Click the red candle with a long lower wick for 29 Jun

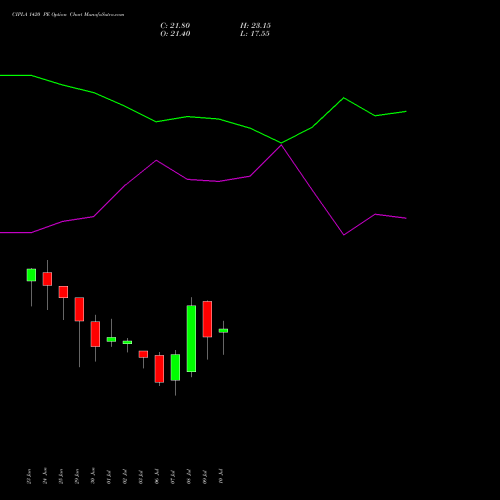(79, 309)
